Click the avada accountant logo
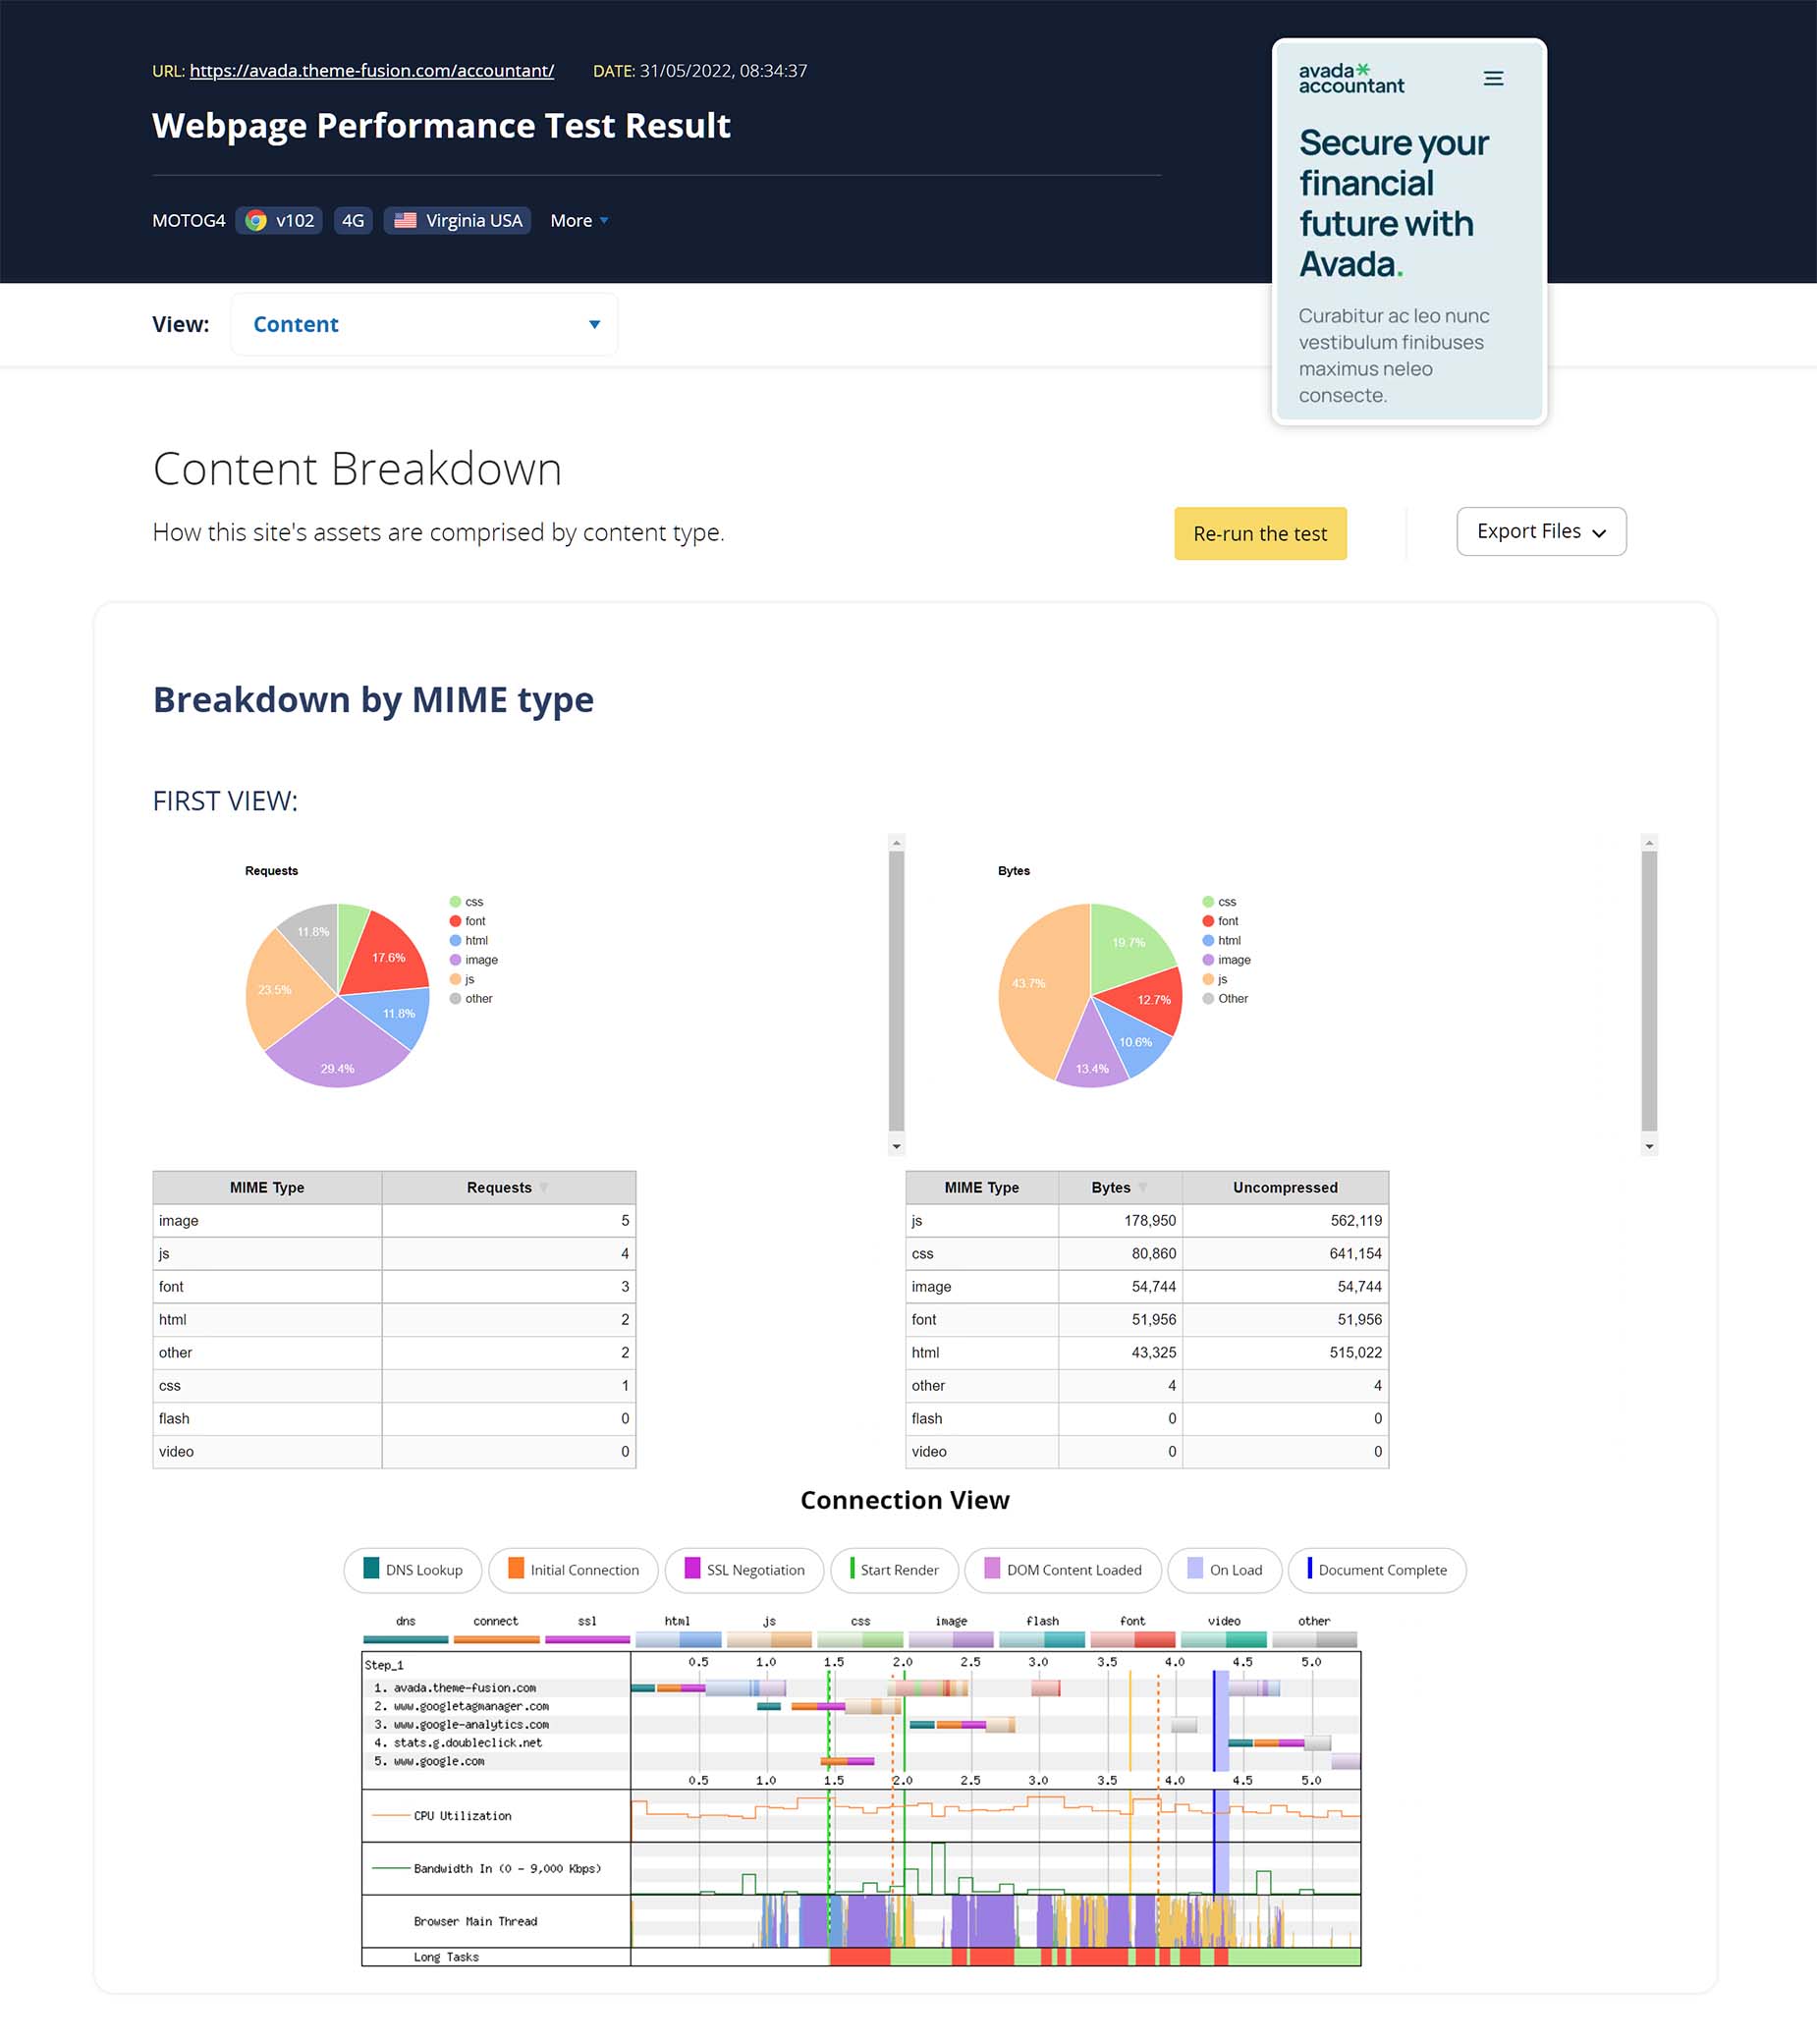Viewport: 1817px width, 2044px height. [1351, 78]
